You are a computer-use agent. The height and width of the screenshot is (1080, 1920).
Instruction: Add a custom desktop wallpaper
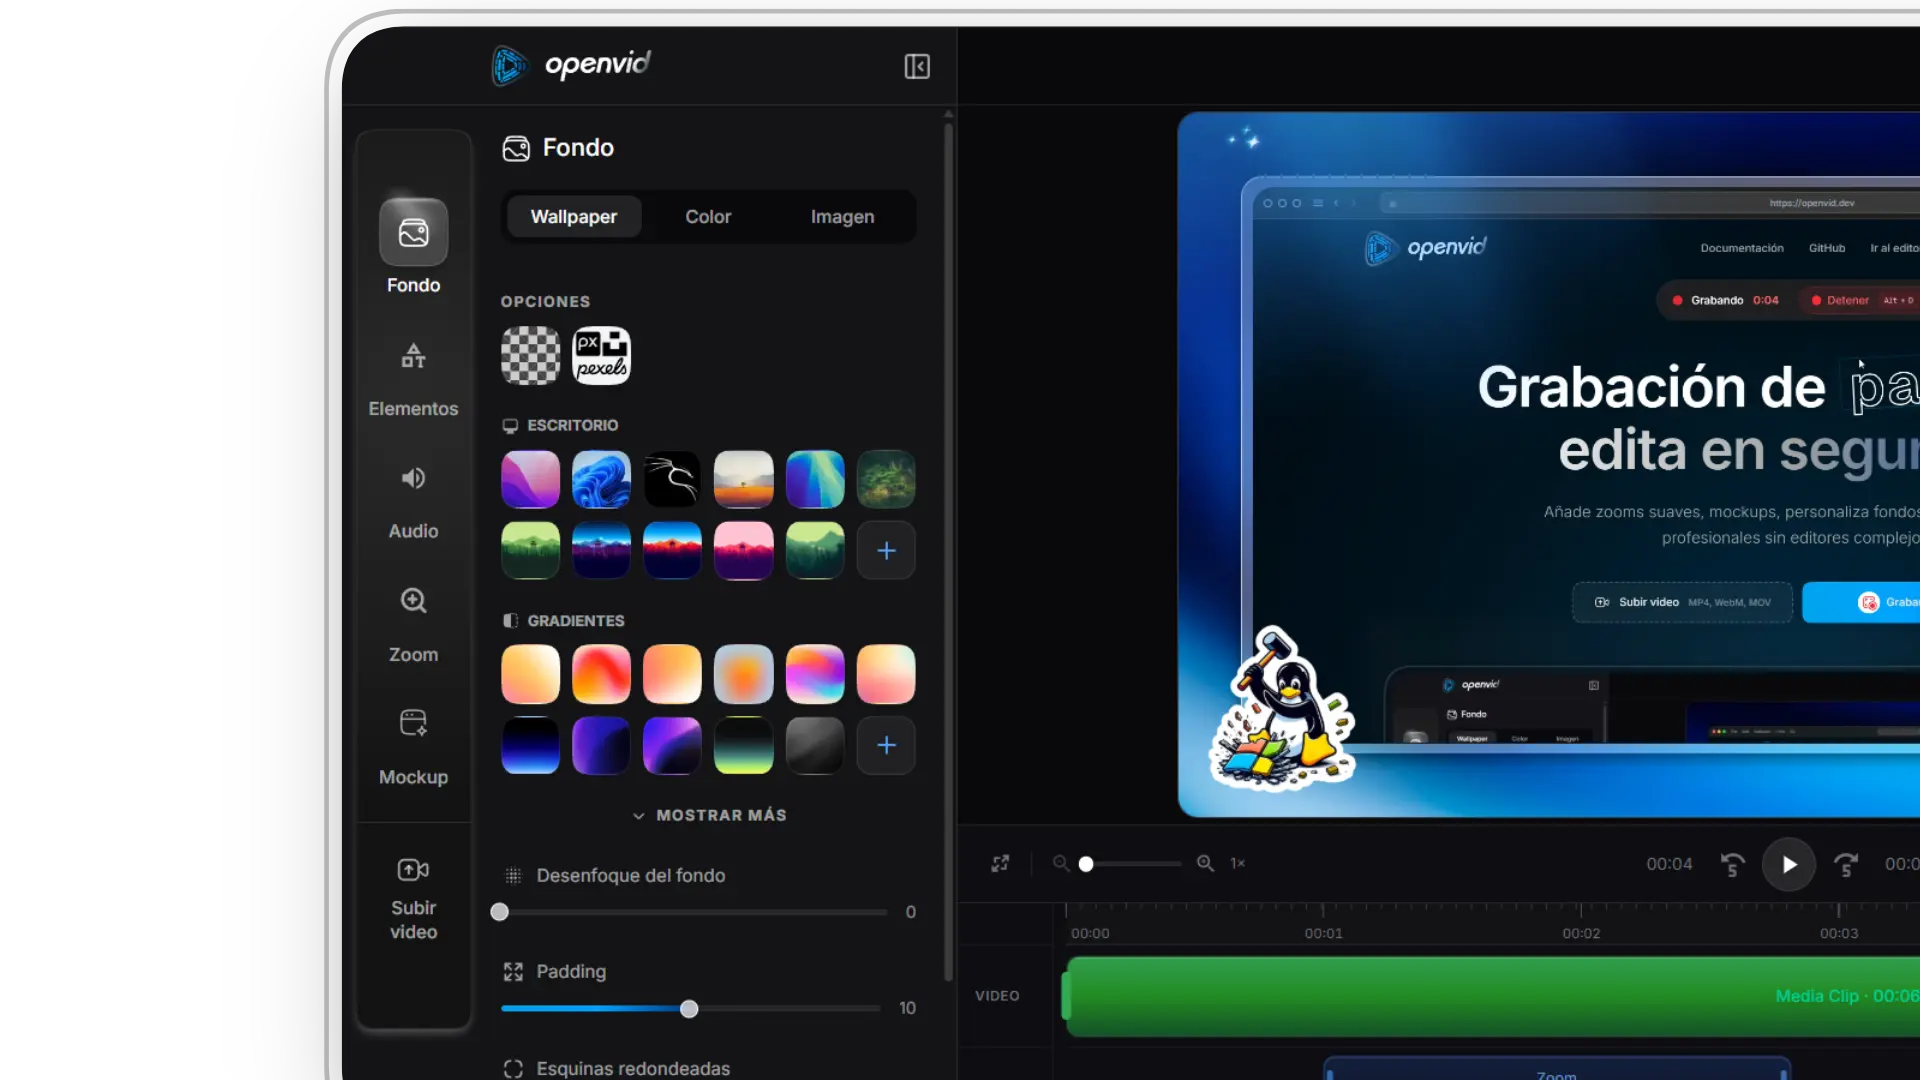pyautogui.click(x=886, y=550)
